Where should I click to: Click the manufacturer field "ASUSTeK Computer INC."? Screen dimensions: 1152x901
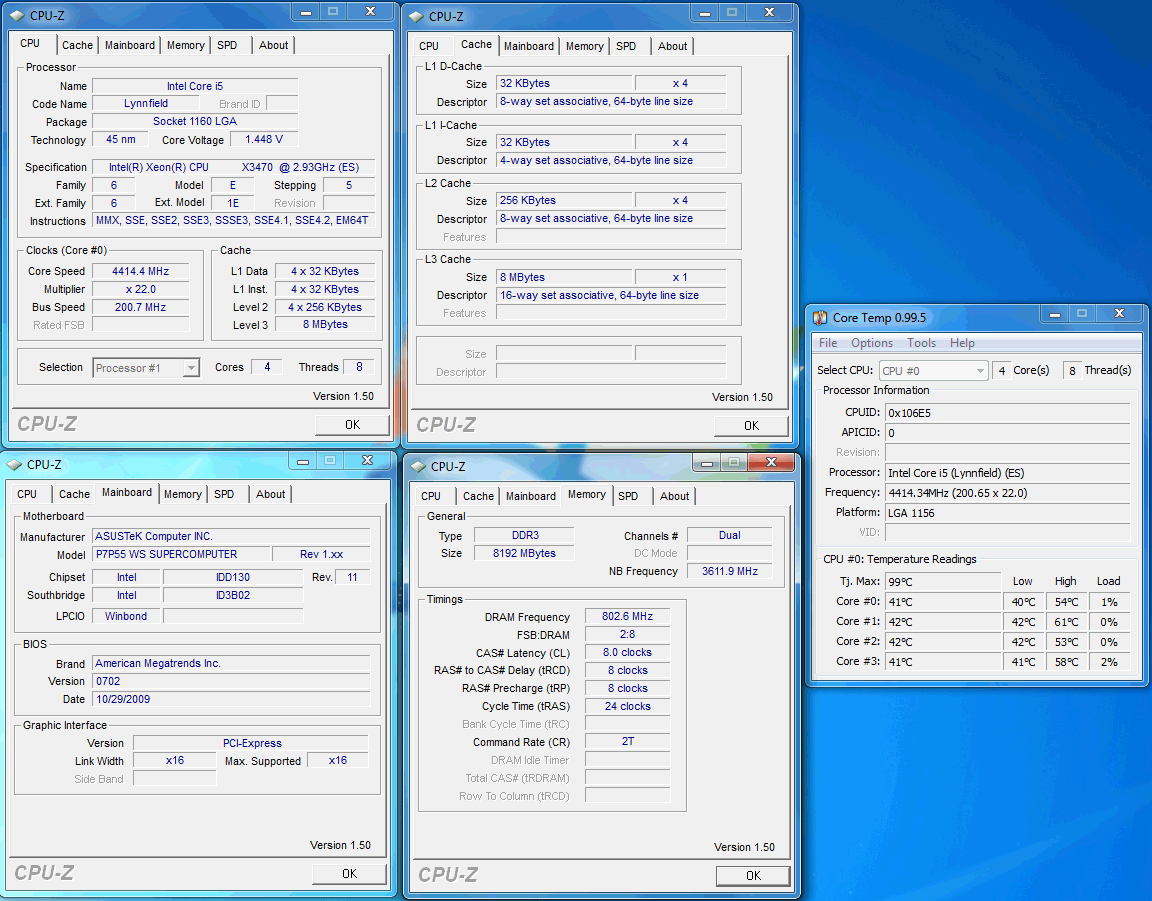[231, 536]
